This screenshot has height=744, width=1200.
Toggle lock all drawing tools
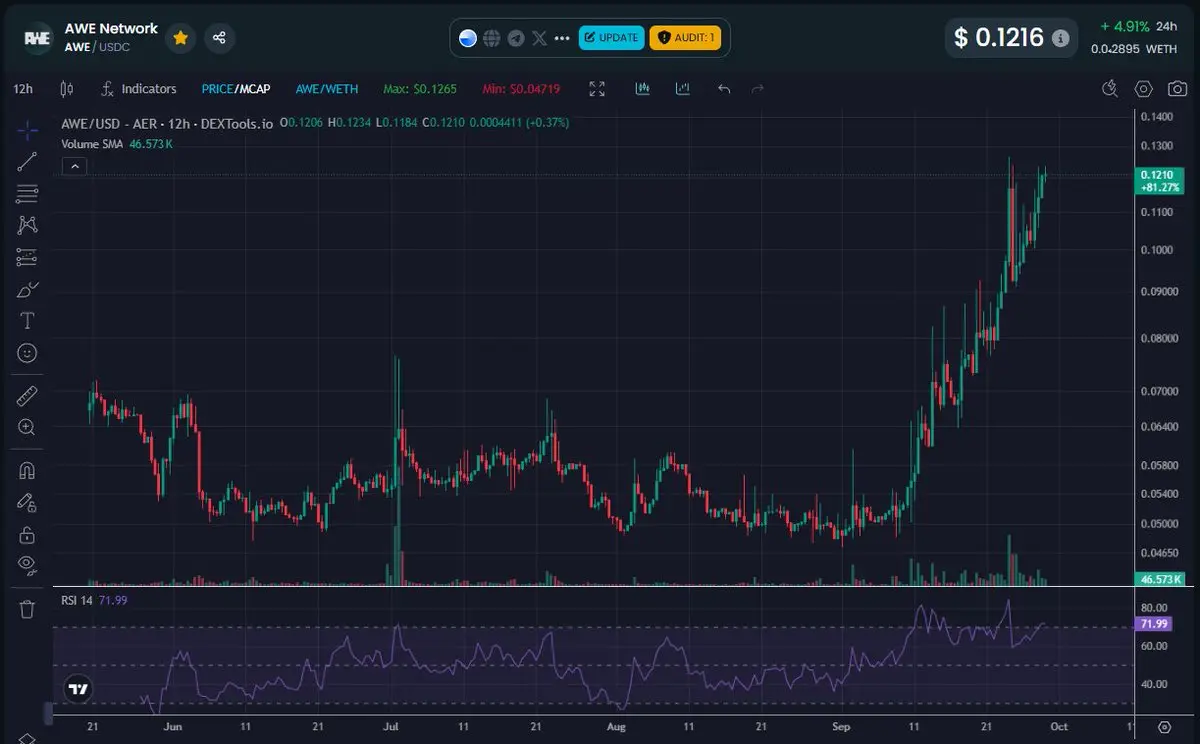coord(27,534)
